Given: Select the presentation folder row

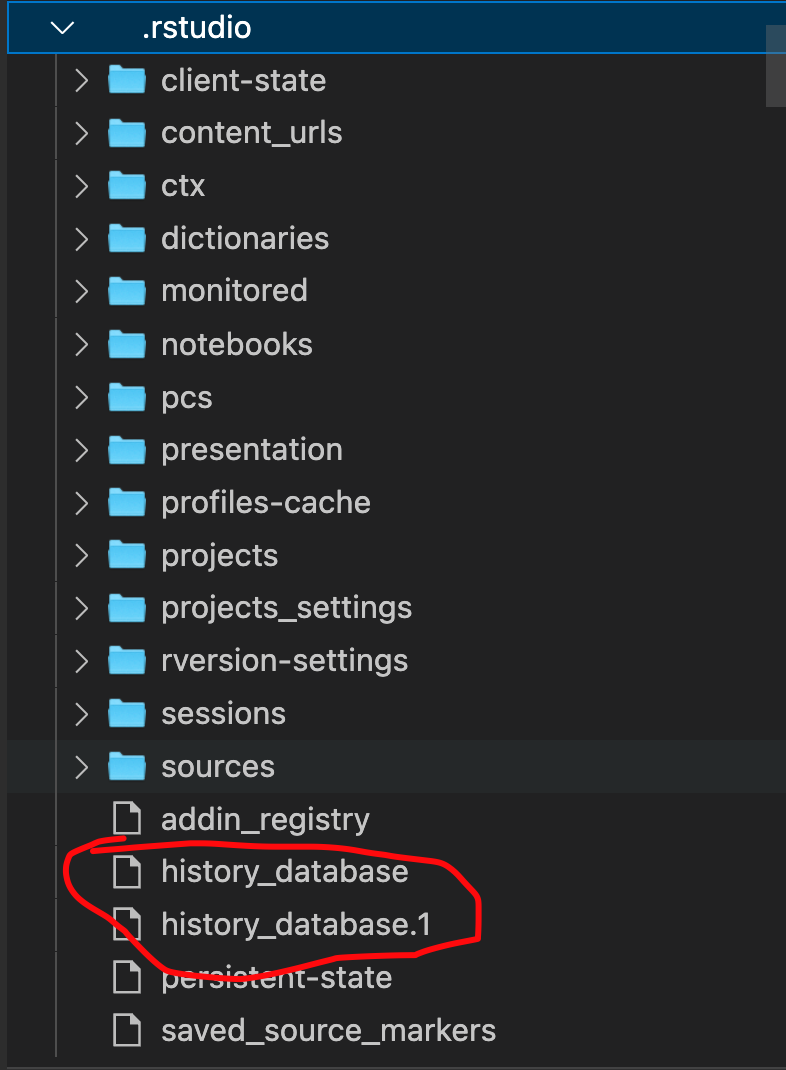Looking at the screenshot, I should pyautogui.click(x=252, y=450).
